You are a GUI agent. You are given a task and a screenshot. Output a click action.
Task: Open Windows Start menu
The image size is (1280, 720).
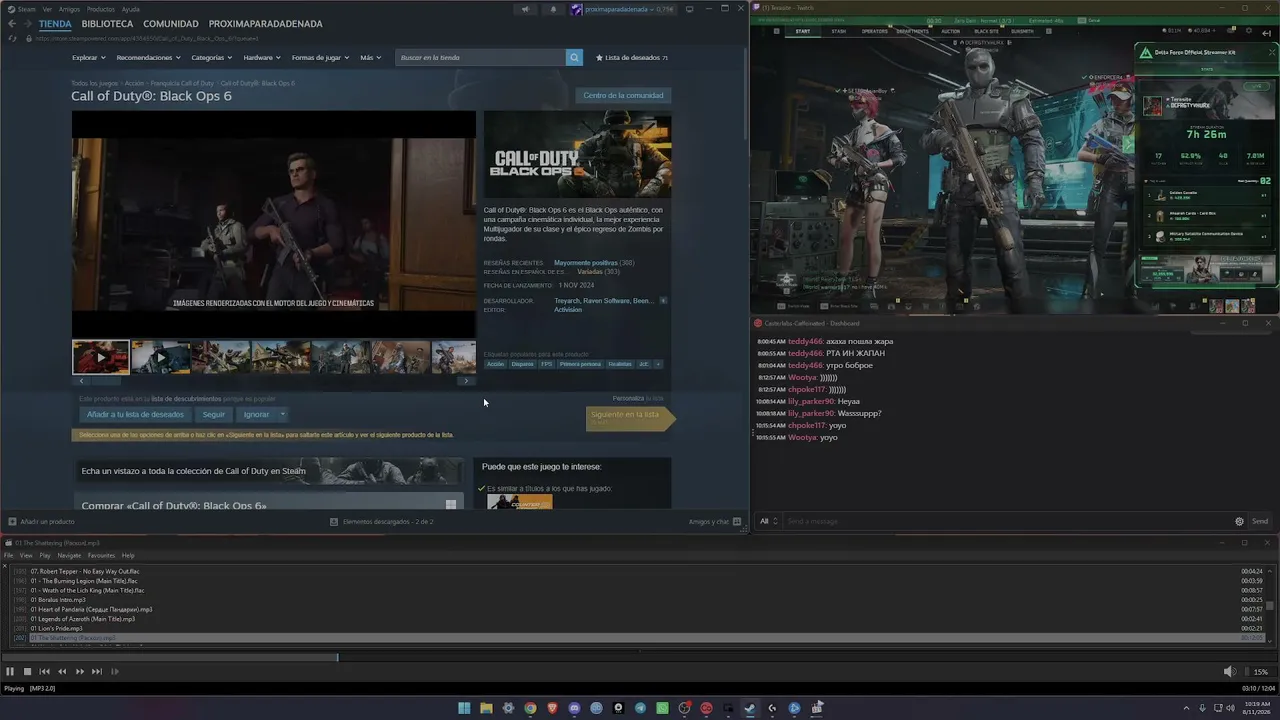coord(464,708)
